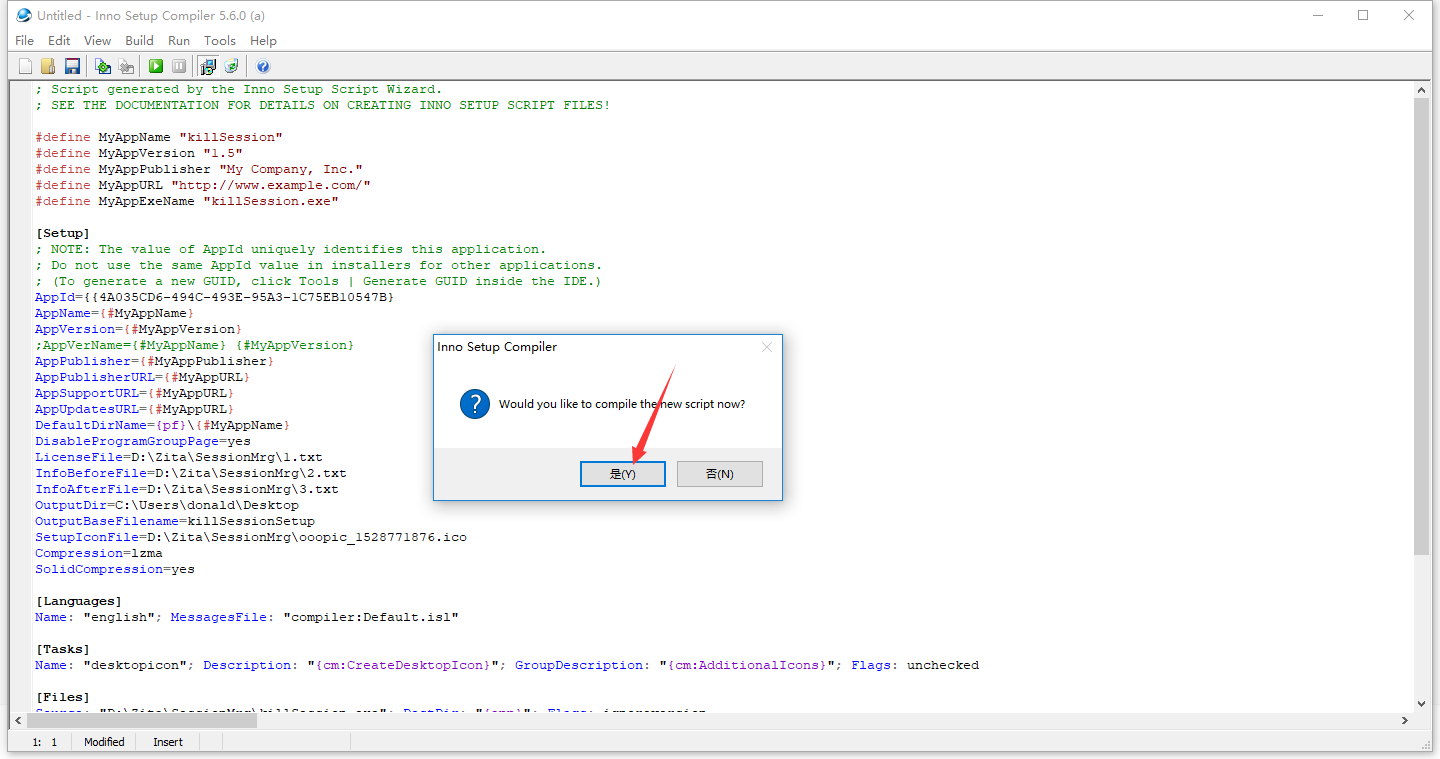Click the [Tasks] section header
Screen dimensions: 1440x759
coord(63,649)
